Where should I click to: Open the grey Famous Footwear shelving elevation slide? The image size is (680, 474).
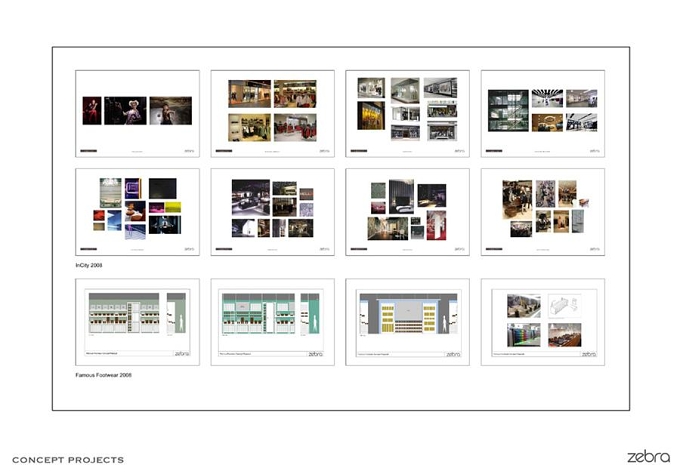pos(137,322)
